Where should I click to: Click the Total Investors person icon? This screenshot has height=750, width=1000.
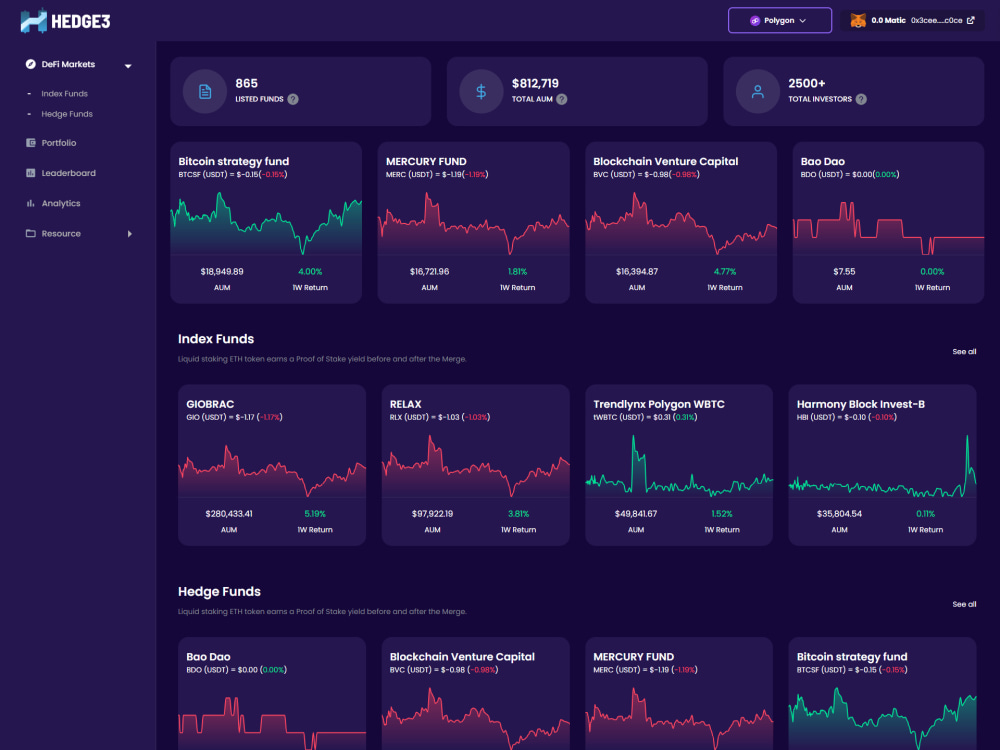[x=758, y=92]
